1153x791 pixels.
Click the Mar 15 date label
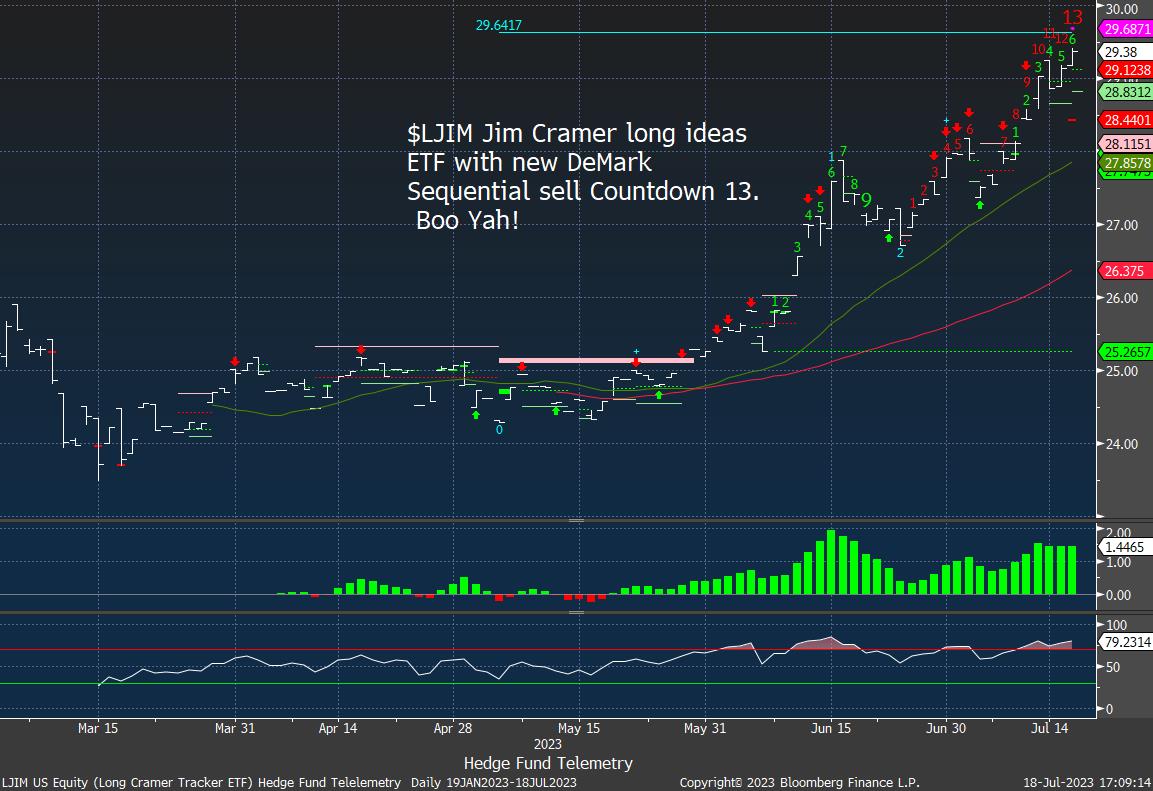click(x=98, y=729)
